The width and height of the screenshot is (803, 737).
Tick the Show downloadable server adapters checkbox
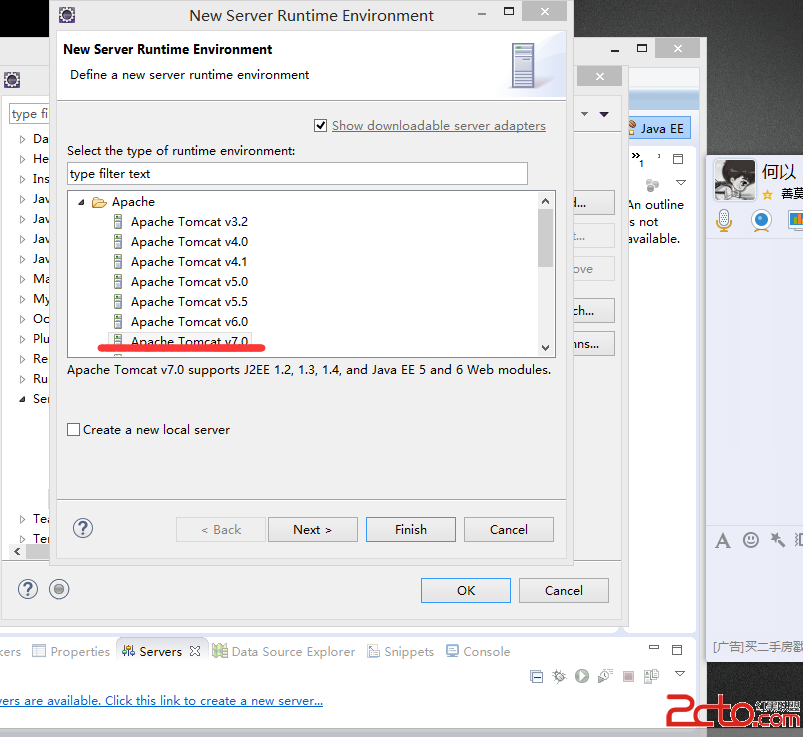tap(321, 125)
